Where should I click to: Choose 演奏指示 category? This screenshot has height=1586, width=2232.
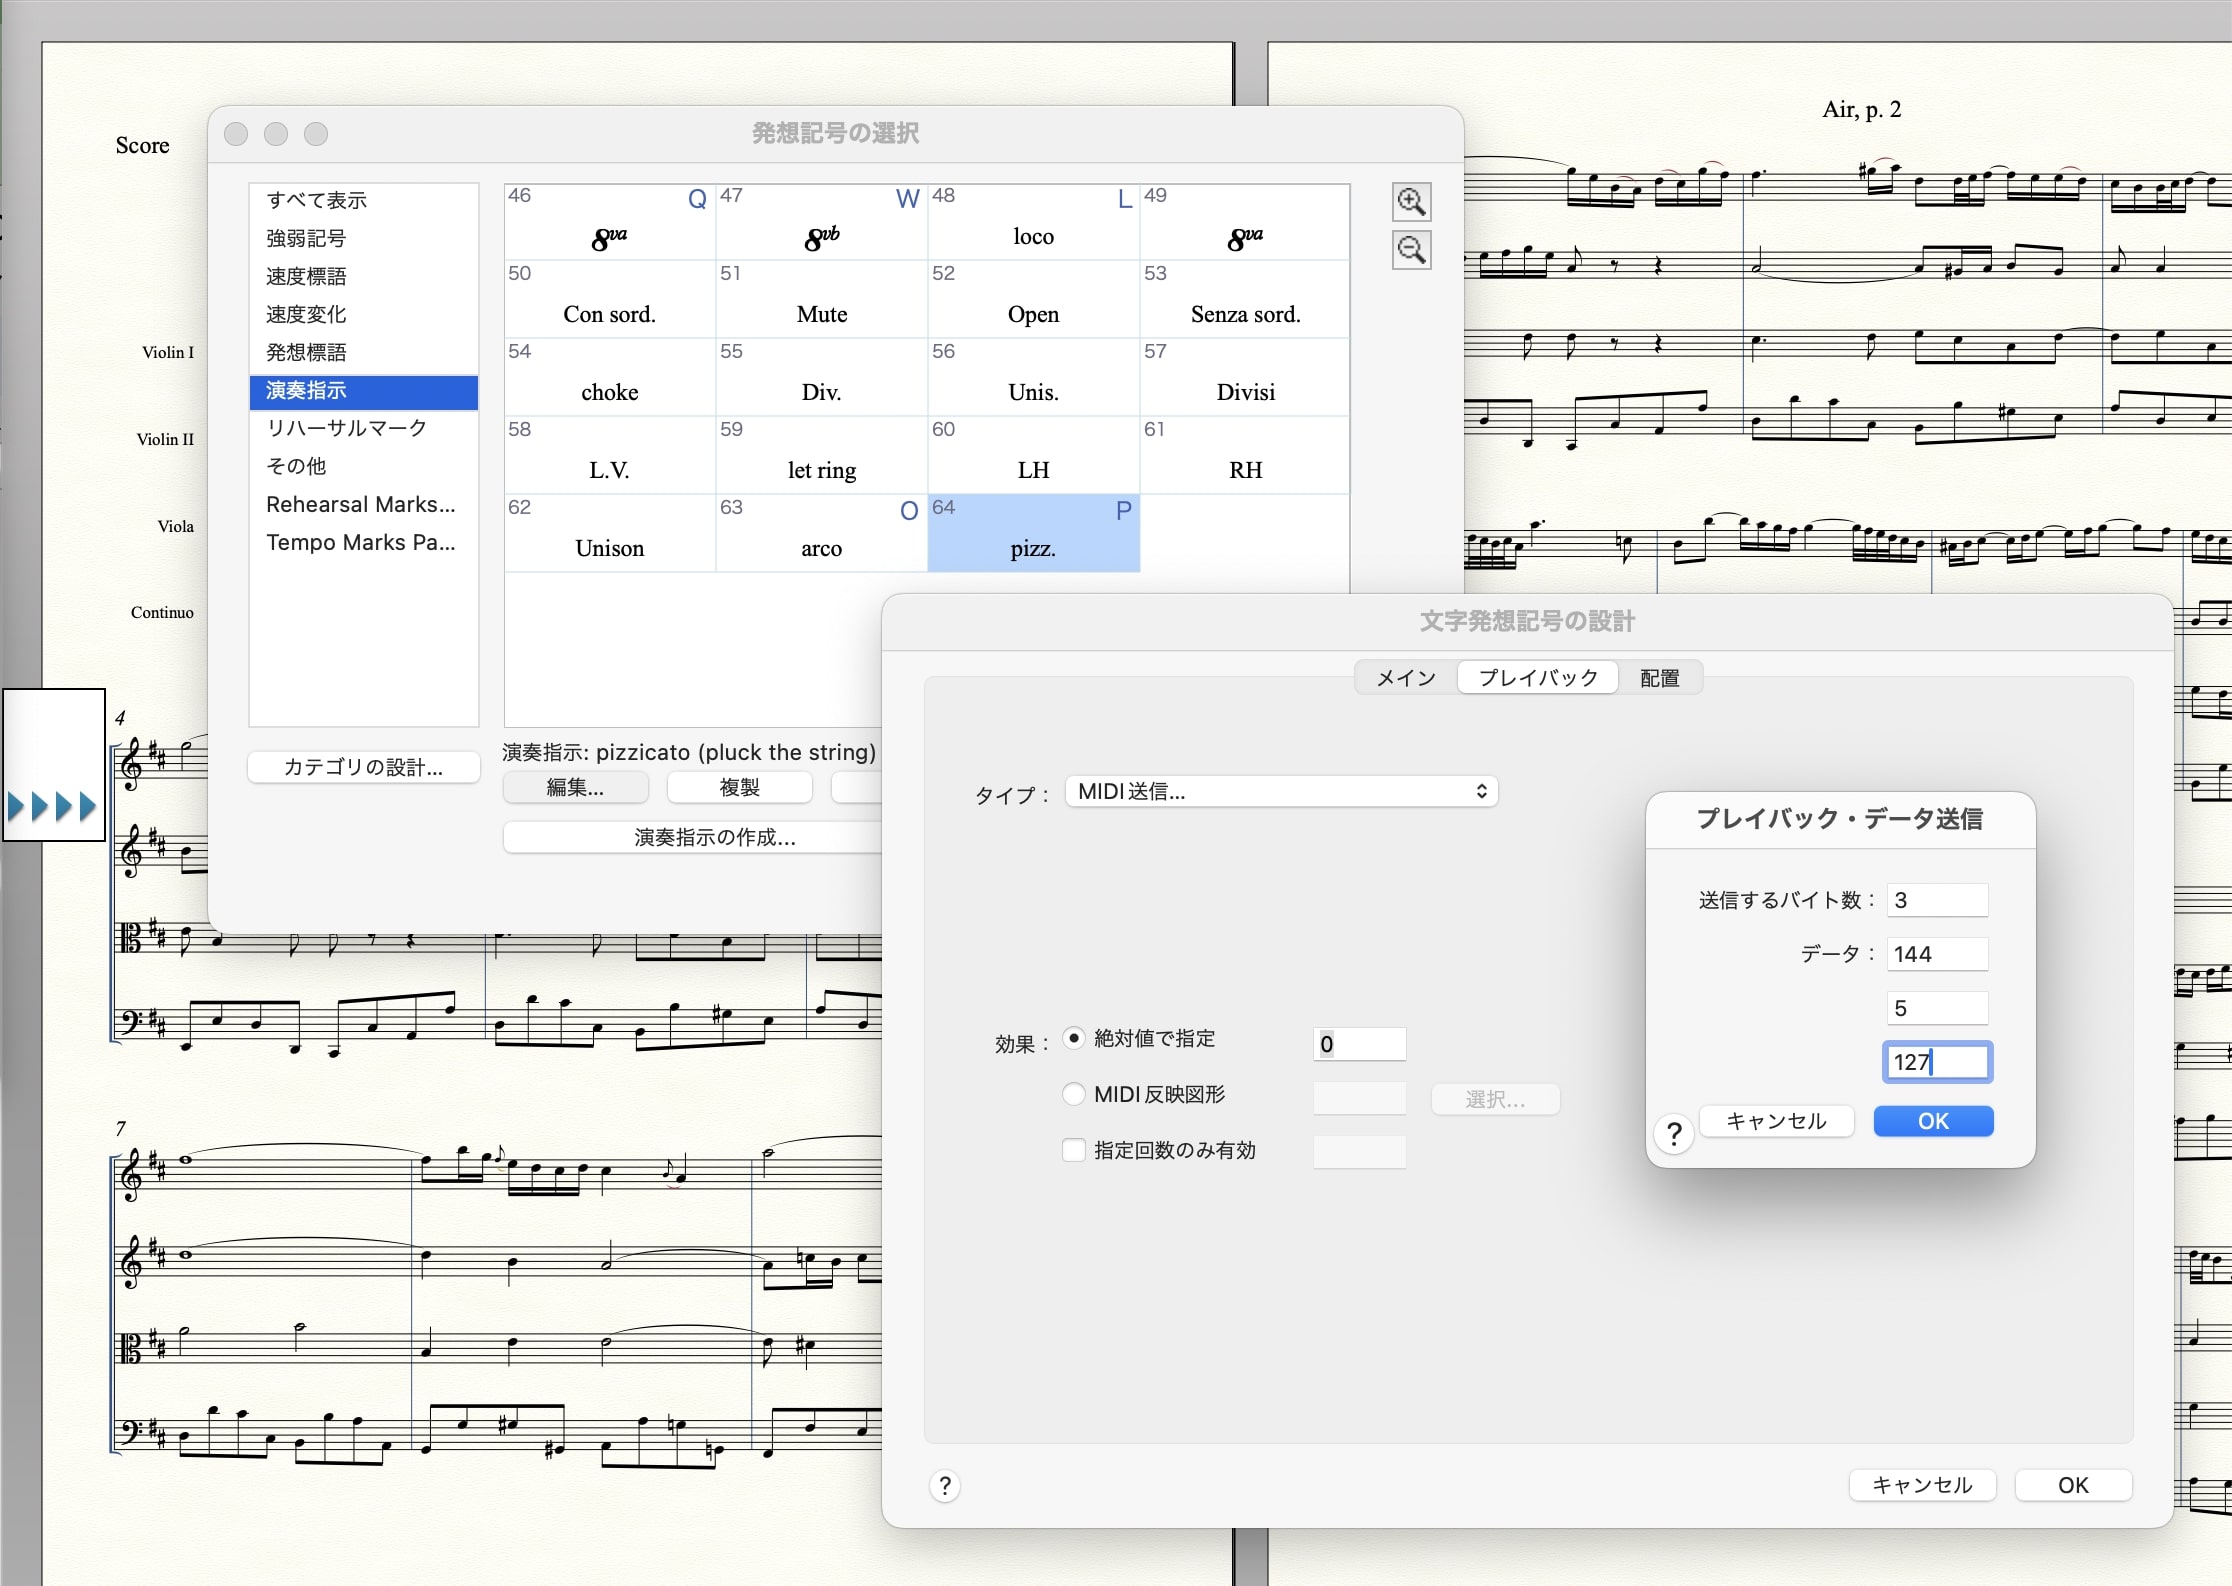[x=364, y=391]
